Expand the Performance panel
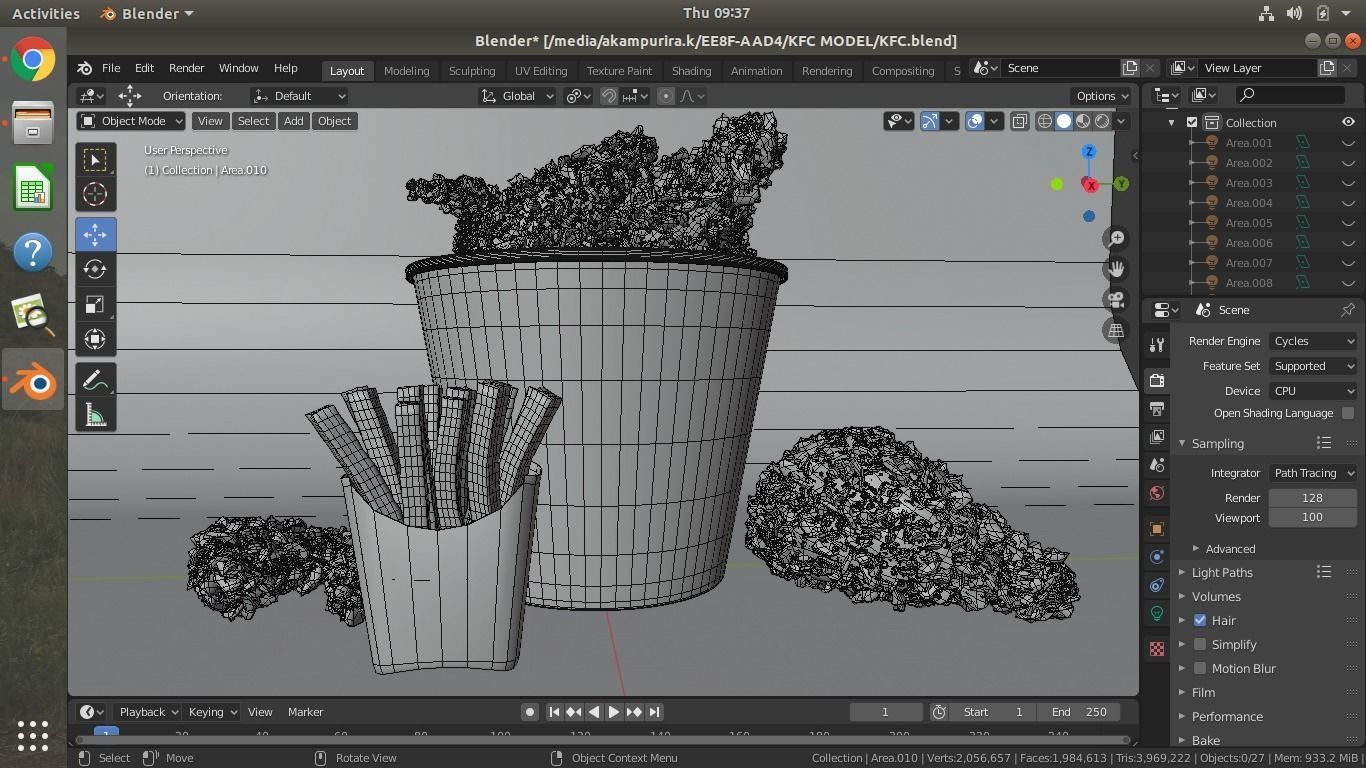Viewport: 1366px width, 768px height. pyautogui.click(x=1182, y=716)
